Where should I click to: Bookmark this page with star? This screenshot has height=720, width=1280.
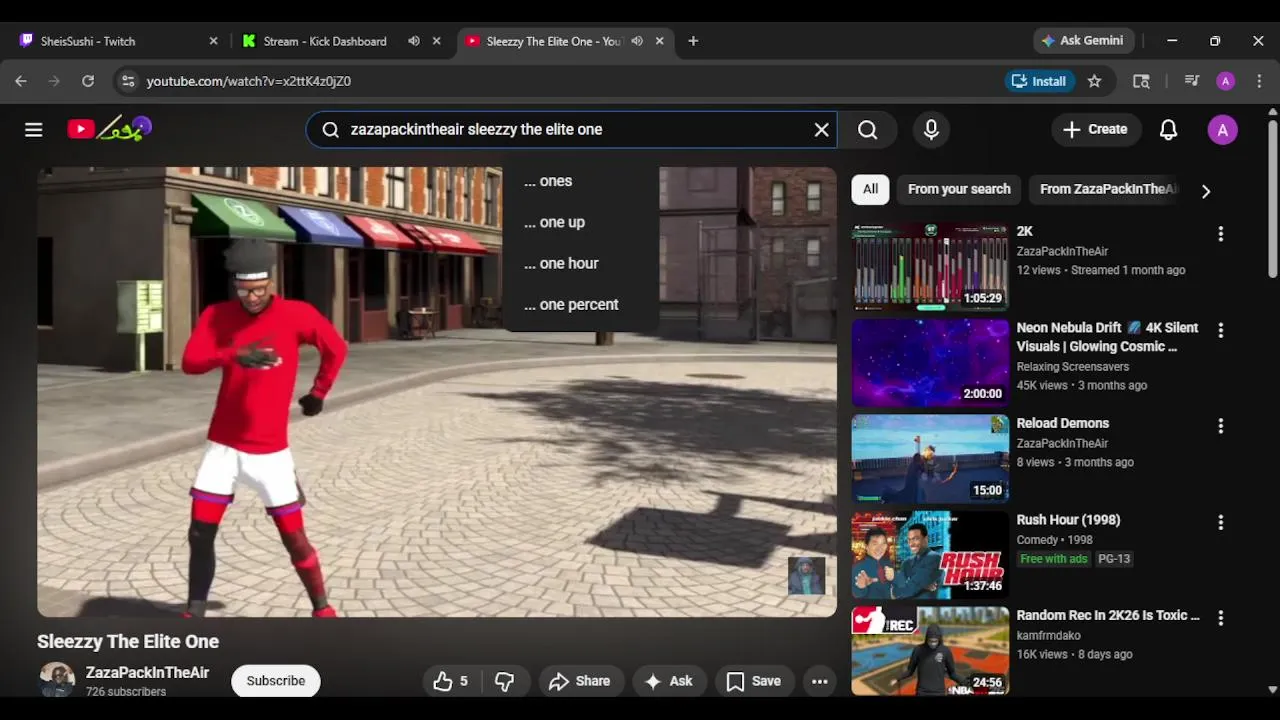[x=1094, y=81]
